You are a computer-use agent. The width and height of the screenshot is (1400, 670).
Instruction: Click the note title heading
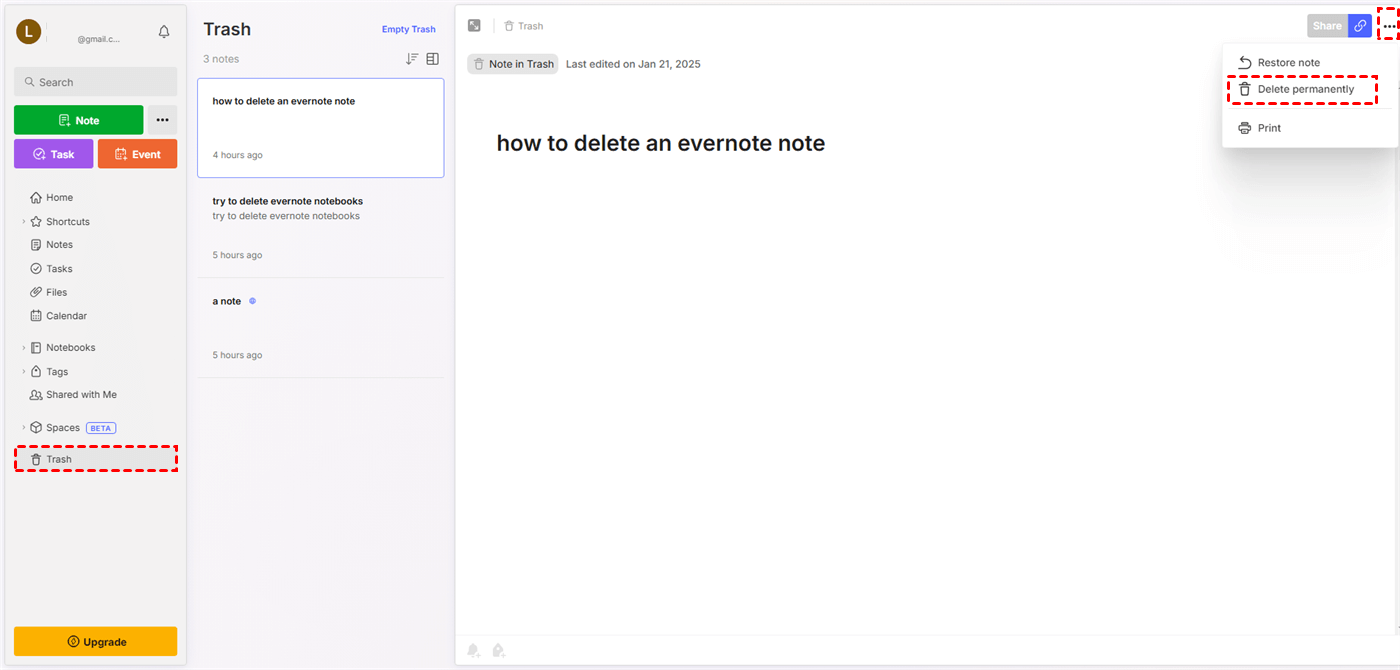(661, 143)
